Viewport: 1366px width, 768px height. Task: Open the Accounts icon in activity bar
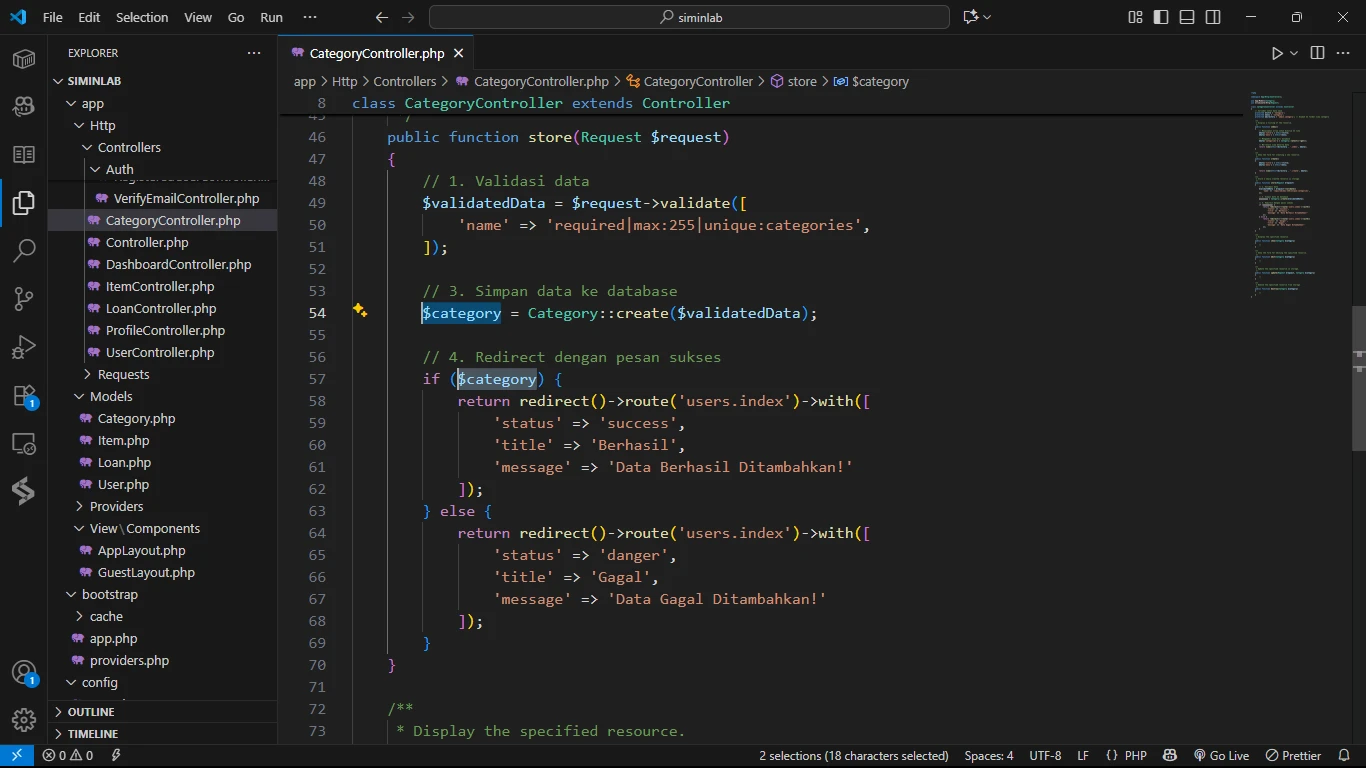click(x=24, y=672)
